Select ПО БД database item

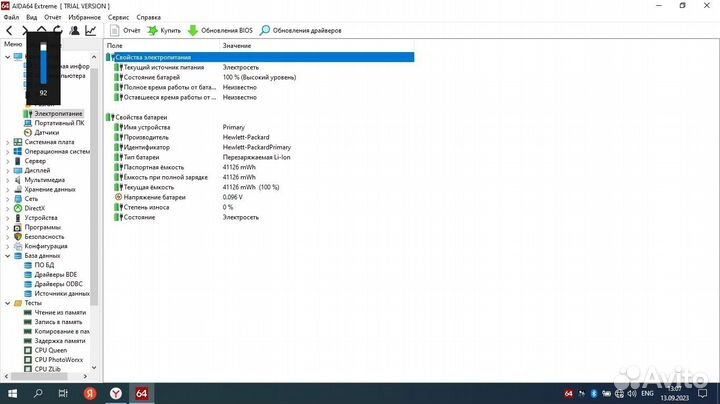coord(44,265)
